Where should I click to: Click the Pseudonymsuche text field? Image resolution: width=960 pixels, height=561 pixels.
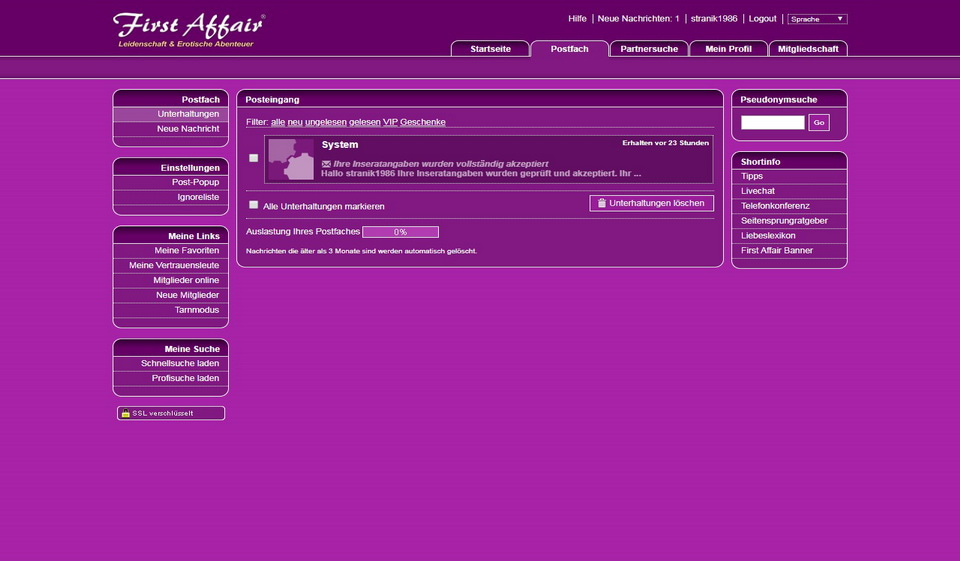coord(772,122)
